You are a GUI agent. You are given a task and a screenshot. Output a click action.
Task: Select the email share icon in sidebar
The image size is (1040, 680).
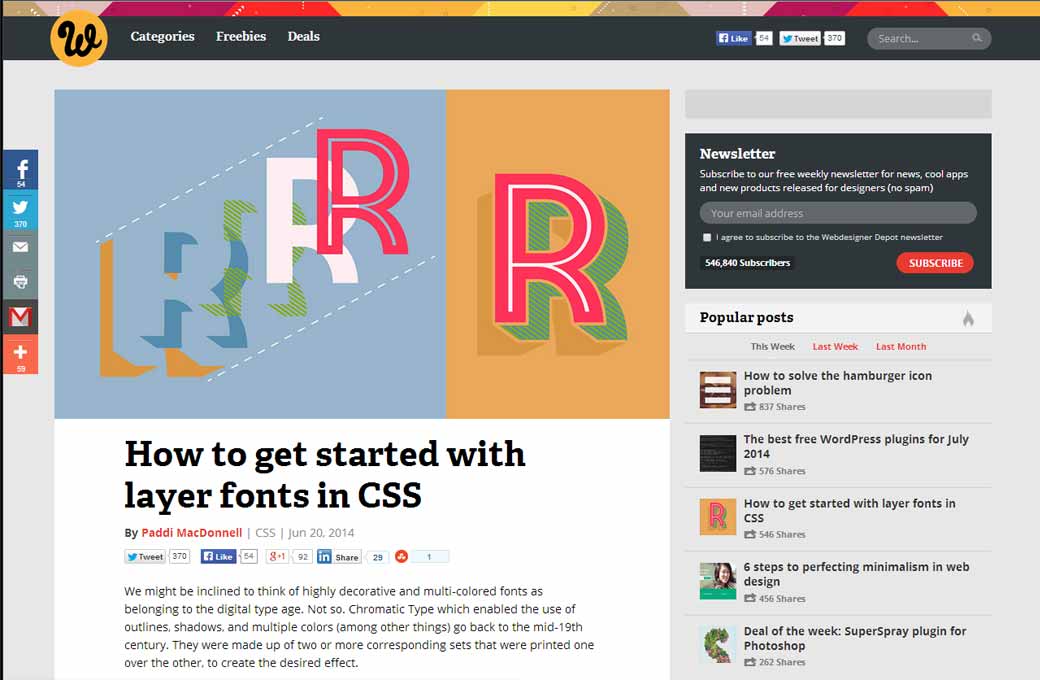20,245
